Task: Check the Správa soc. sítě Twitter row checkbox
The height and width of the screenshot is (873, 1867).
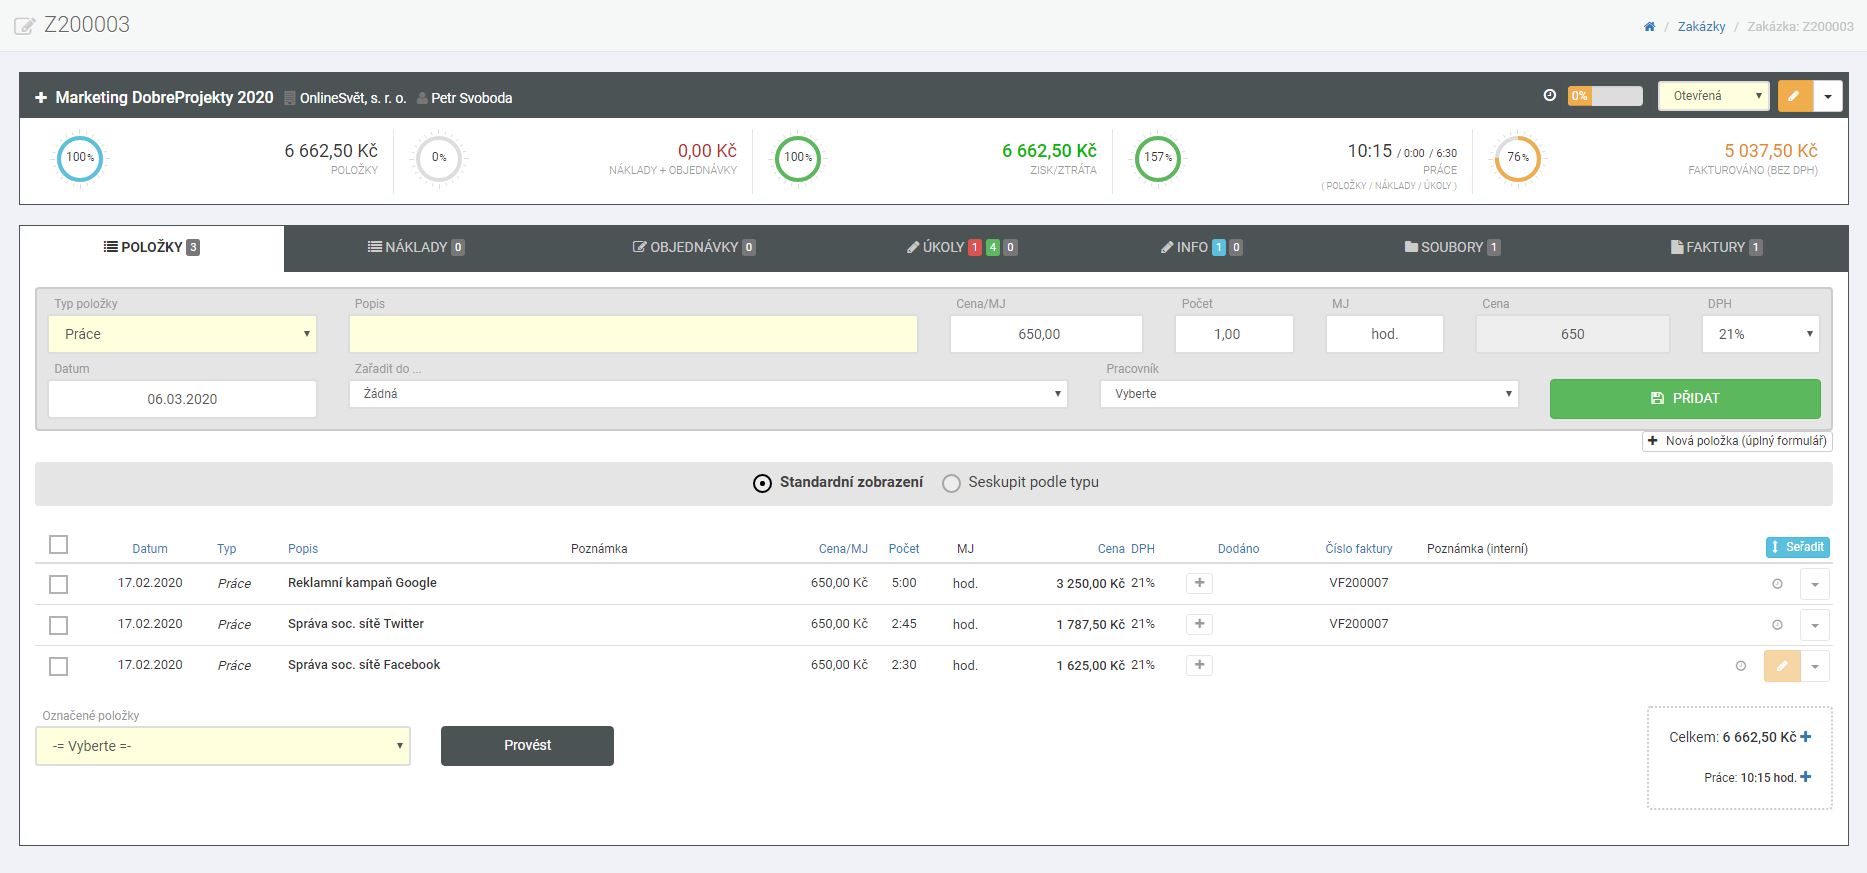Action: [x=58, y=625]
